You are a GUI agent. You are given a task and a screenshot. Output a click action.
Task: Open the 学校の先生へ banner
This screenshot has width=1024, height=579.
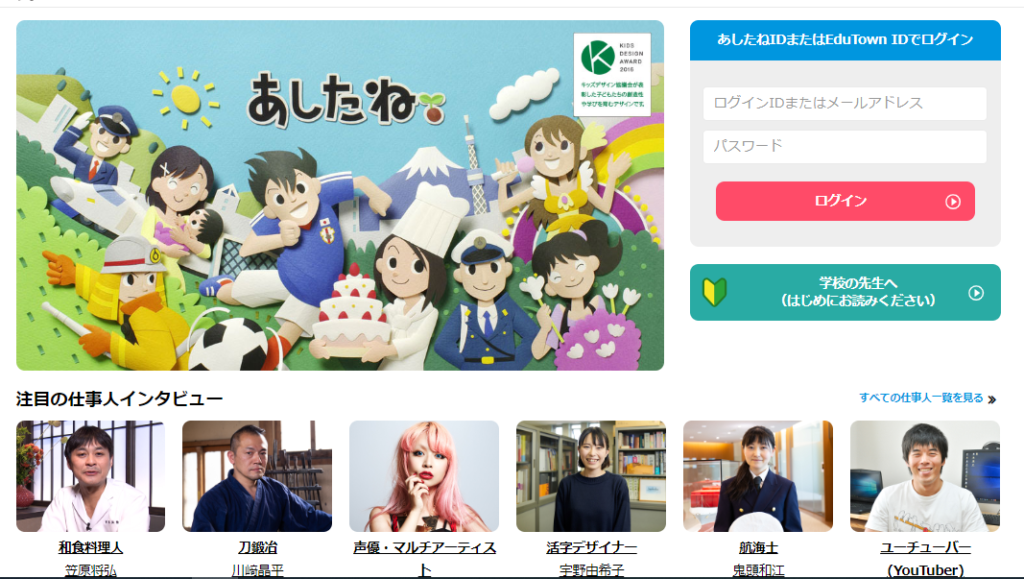(845, 292)
